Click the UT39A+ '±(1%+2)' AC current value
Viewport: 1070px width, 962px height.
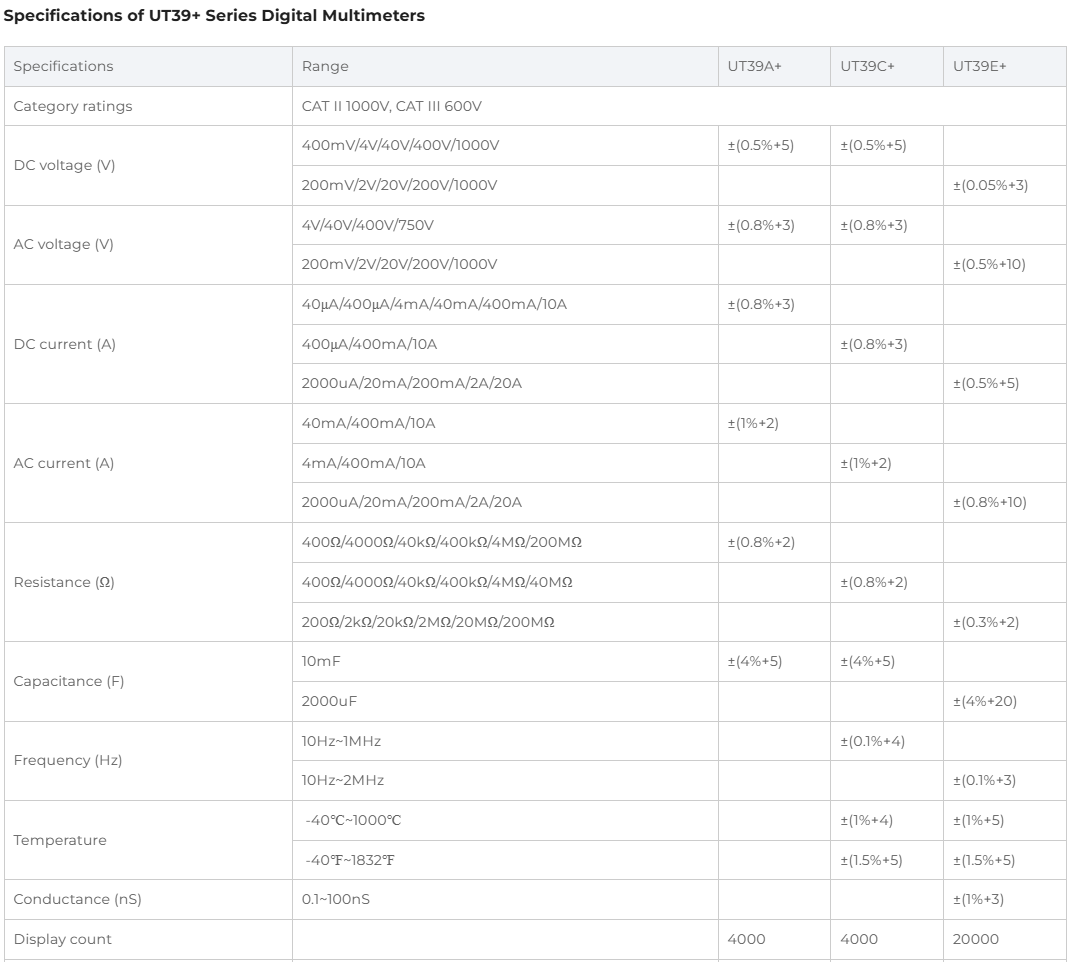tap(753, 423)
